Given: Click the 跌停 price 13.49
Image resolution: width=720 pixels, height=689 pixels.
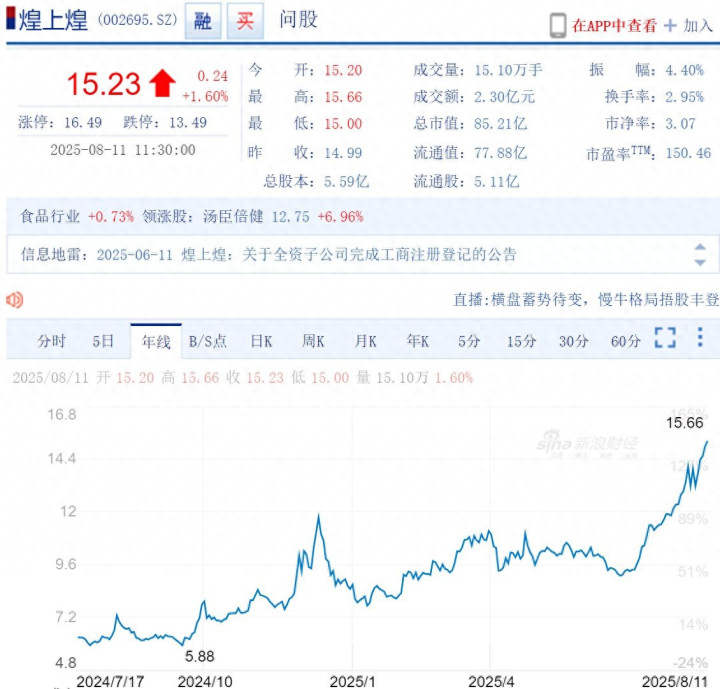Looking at the screenshot, I should click(188, 122).
